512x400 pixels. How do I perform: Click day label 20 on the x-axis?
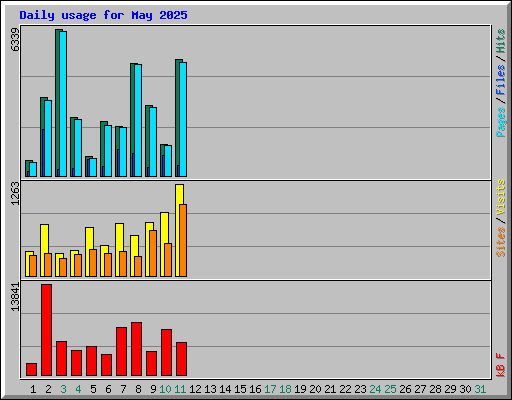point(315,389)
